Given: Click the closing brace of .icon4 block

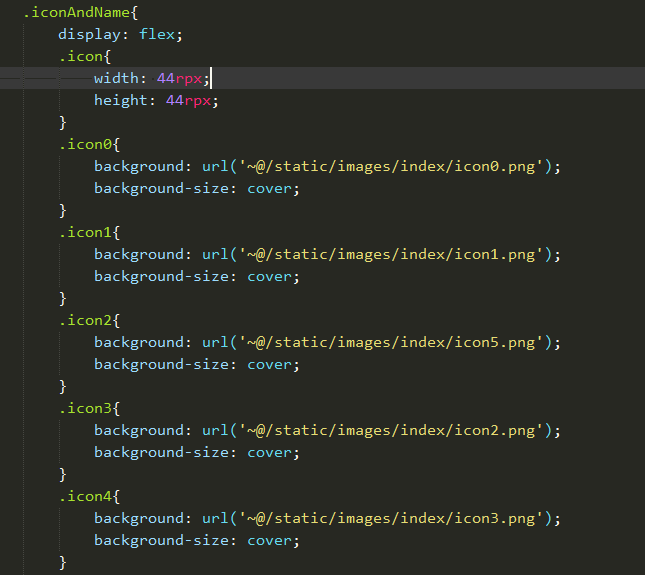Looking at the screenshot, I should tap(63, 563).
